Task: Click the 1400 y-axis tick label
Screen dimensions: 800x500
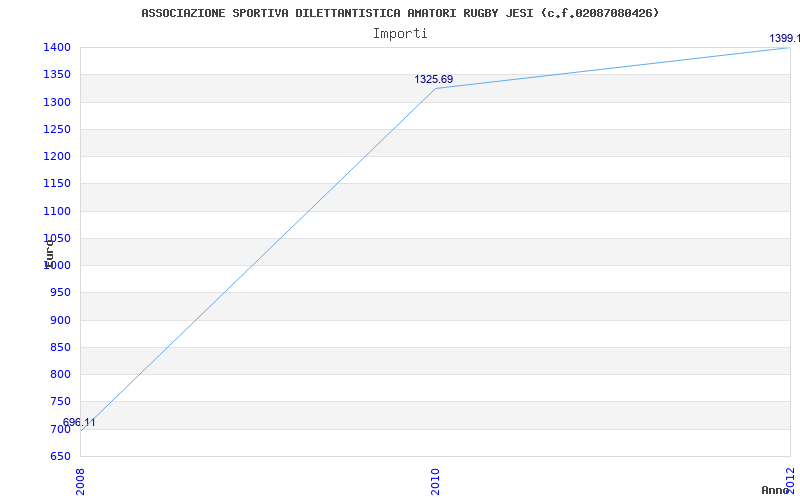Action: click(57, 47)
